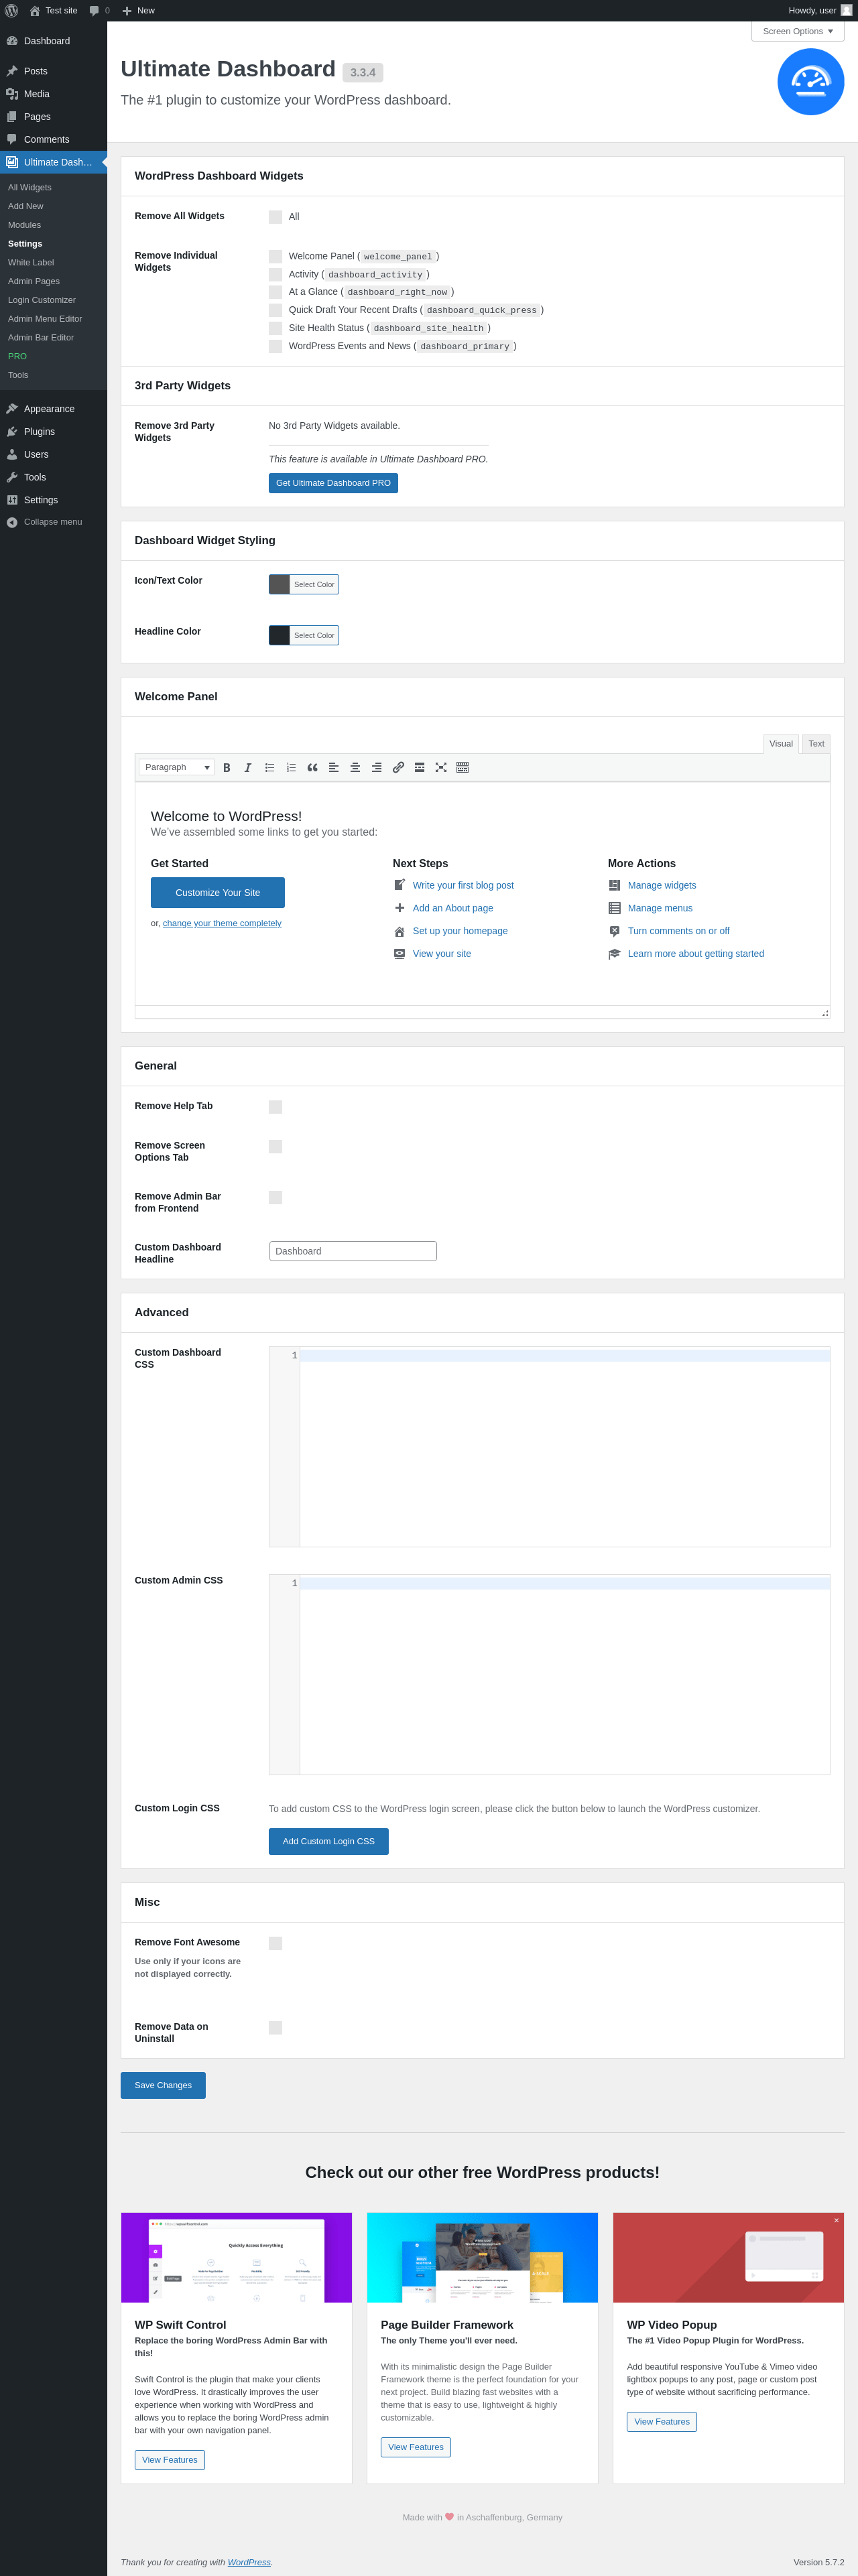
Task: View Features for WP Video Popup
Action: pyautogui.click(x=662, y=2421)
